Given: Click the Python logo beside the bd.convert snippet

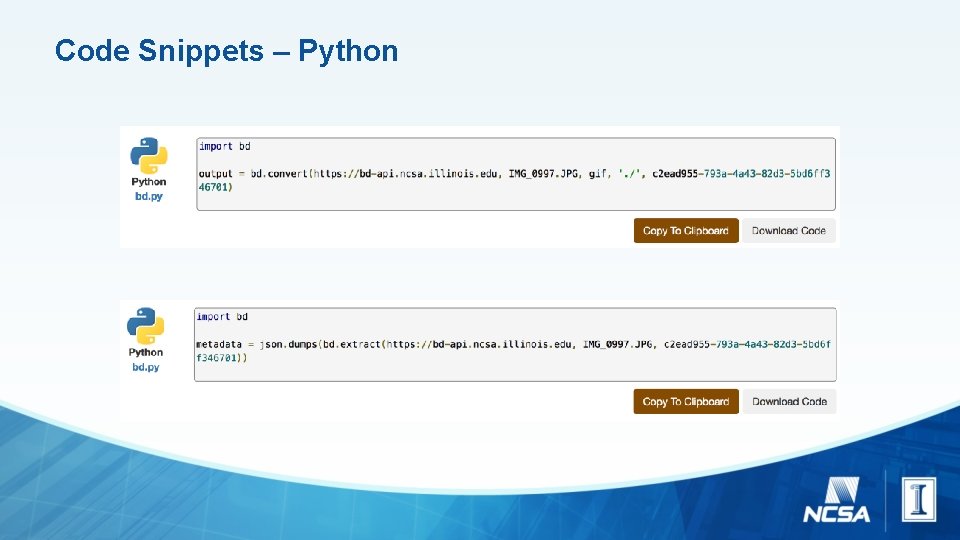Looking at the screenshot, I should click(x=149, y=156).
